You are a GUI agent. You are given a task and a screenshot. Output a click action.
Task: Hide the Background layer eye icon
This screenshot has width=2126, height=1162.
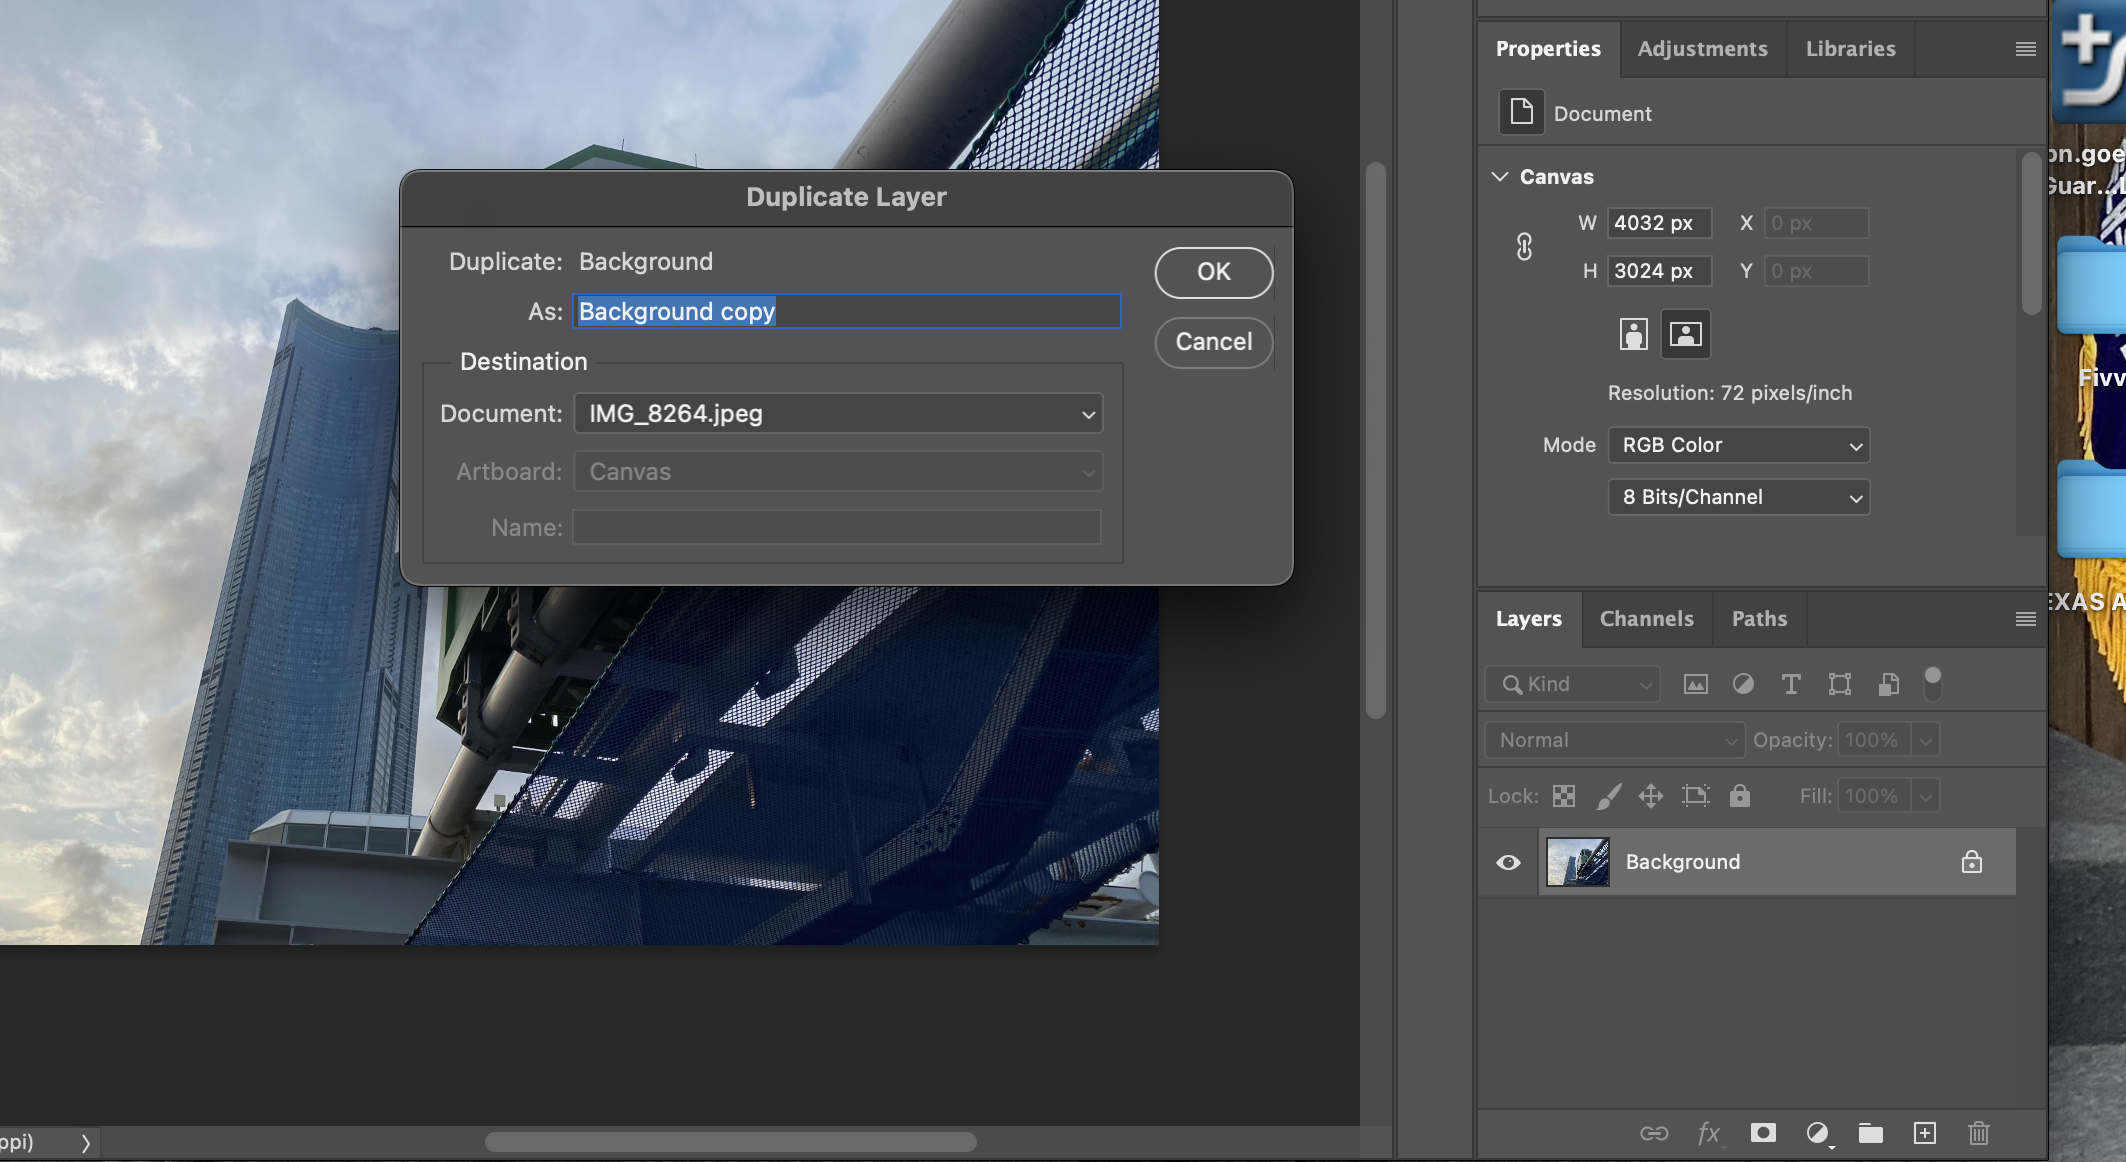pyautogui.click(x=1508, y=862)
